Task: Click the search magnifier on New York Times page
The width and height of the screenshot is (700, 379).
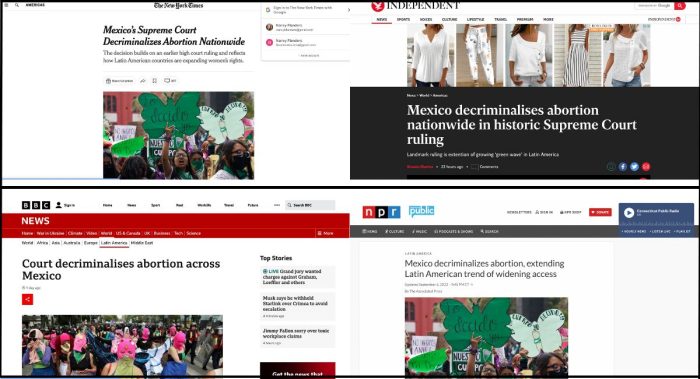Action: coord(17,5)
